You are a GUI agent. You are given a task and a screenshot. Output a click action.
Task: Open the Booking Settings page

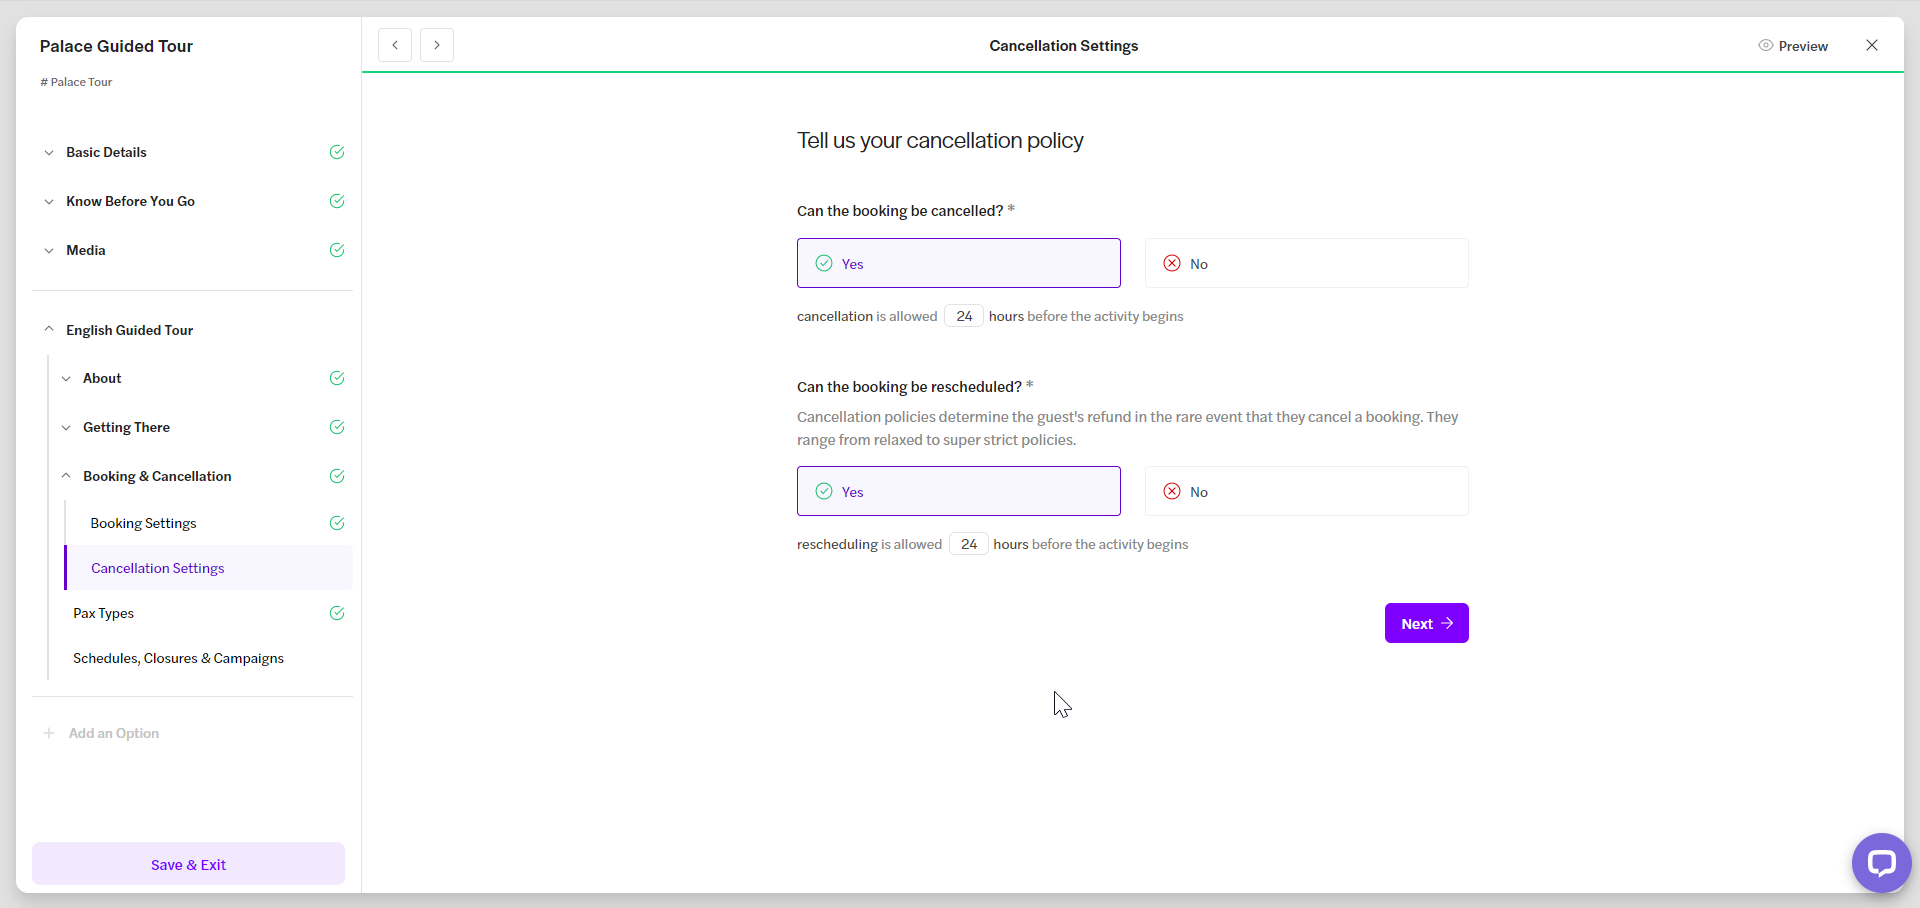coord(143,523)
